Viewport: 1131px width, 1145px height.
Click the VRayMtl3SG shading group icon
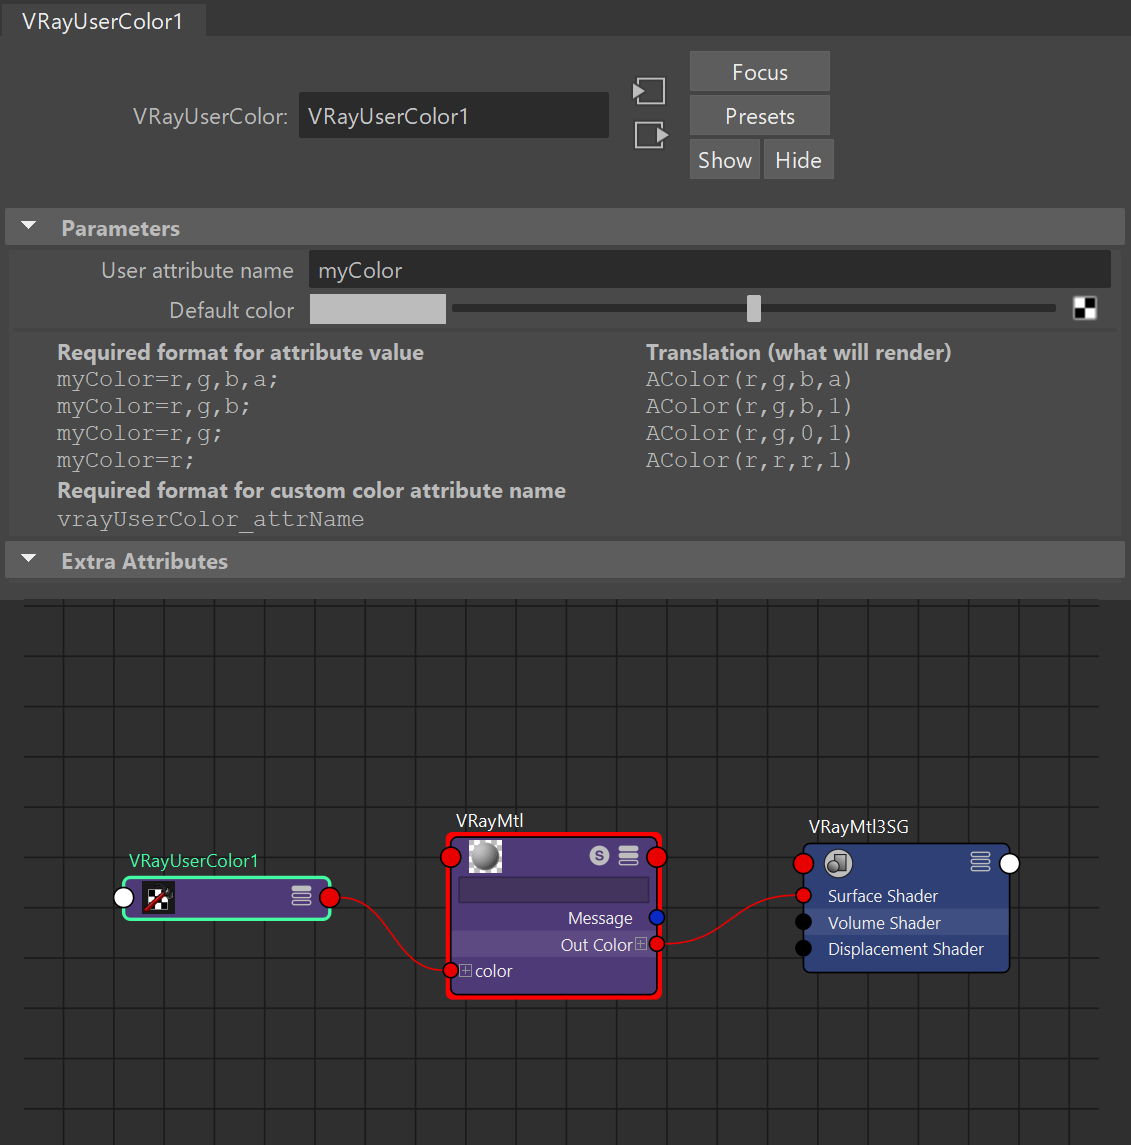(838, 863)
